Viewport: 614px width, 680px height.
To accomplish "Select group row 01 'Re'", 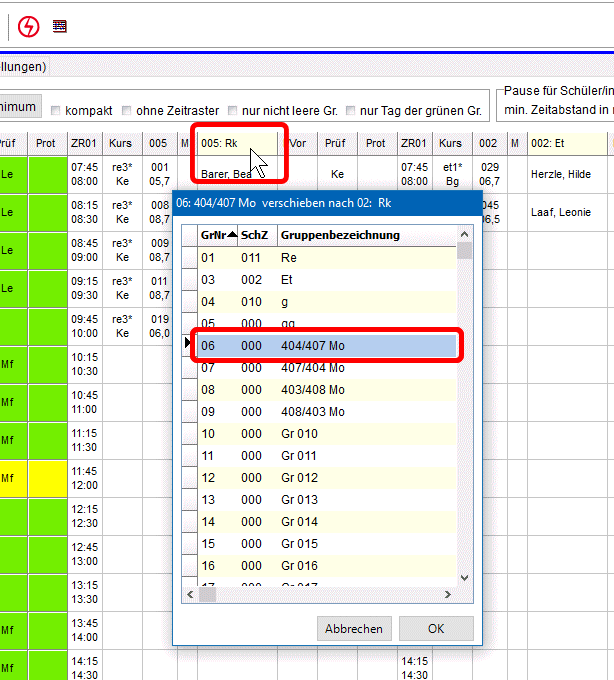I will point(325,257).
